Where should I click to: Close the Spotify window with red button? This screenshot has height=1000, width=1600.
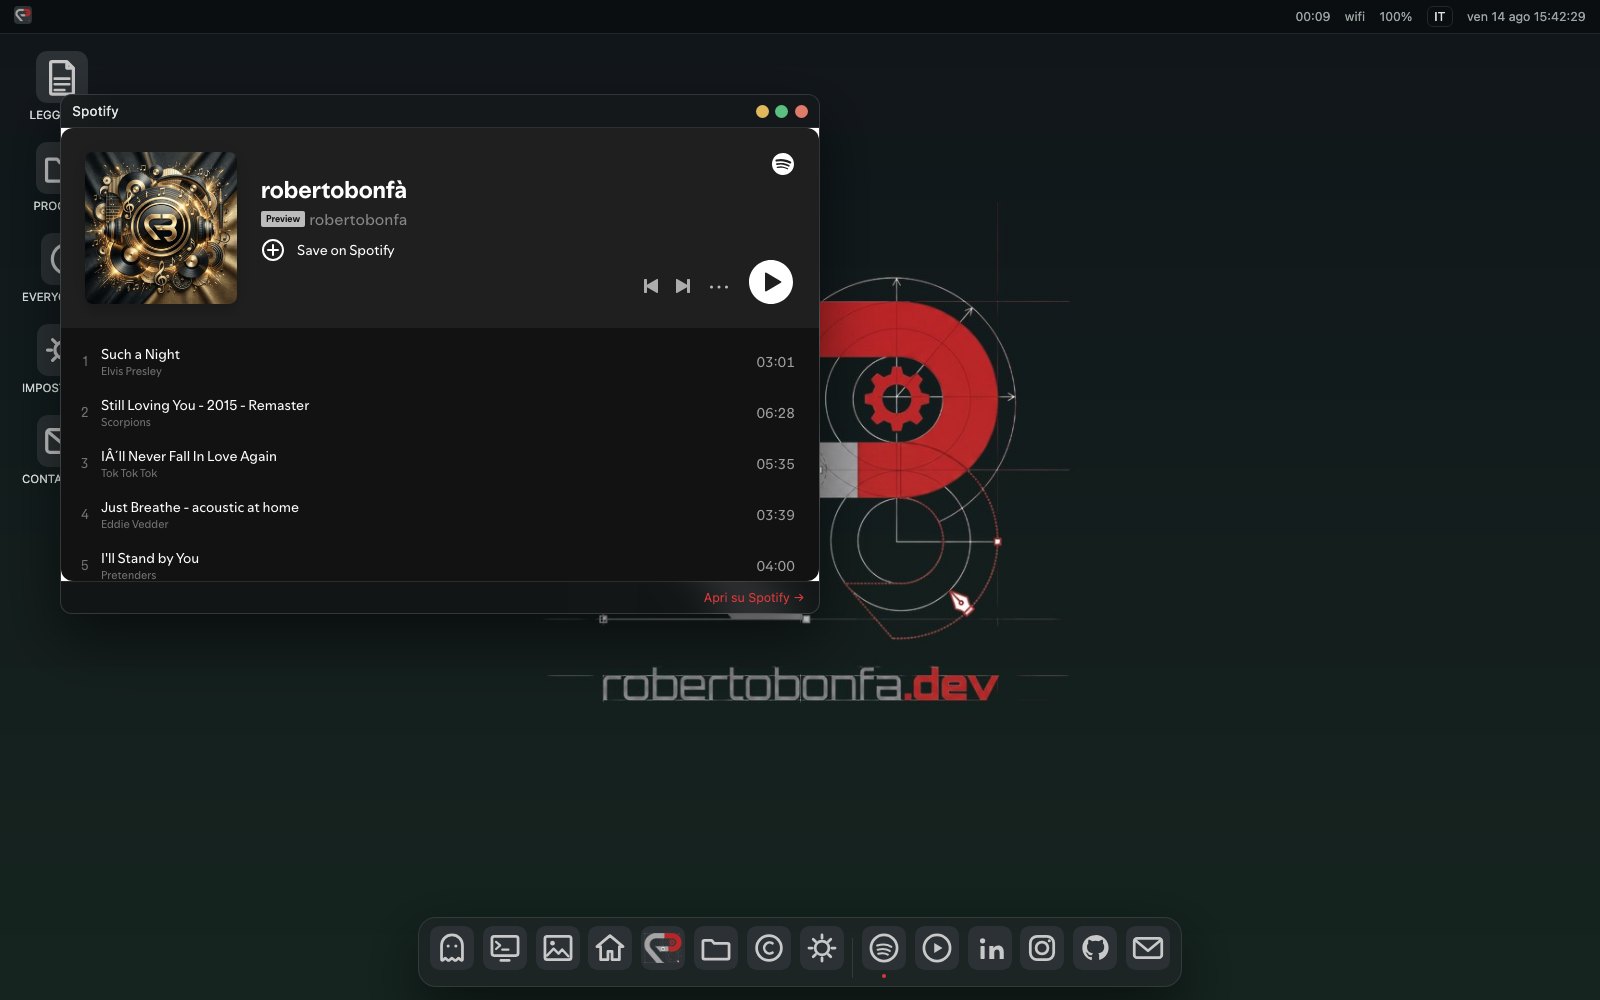coord(801,111)
